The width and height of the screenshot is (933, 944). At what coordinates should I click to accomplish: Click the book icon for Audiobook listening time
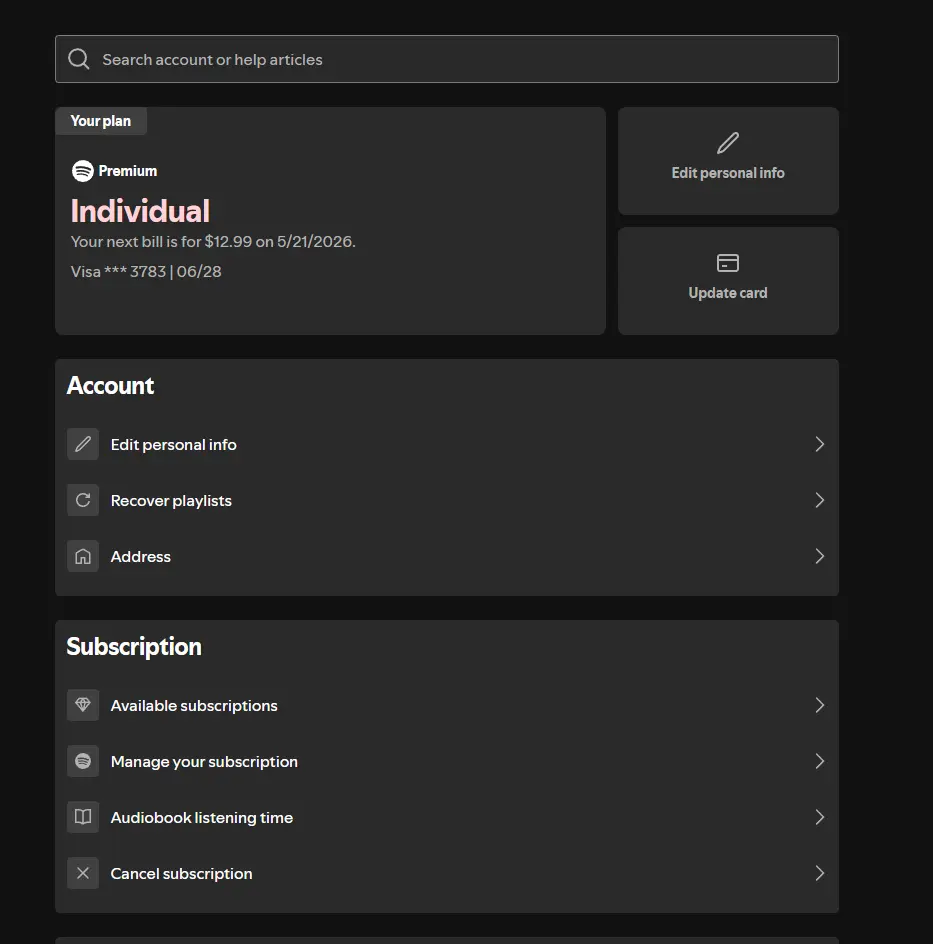(x=83, y=817)
